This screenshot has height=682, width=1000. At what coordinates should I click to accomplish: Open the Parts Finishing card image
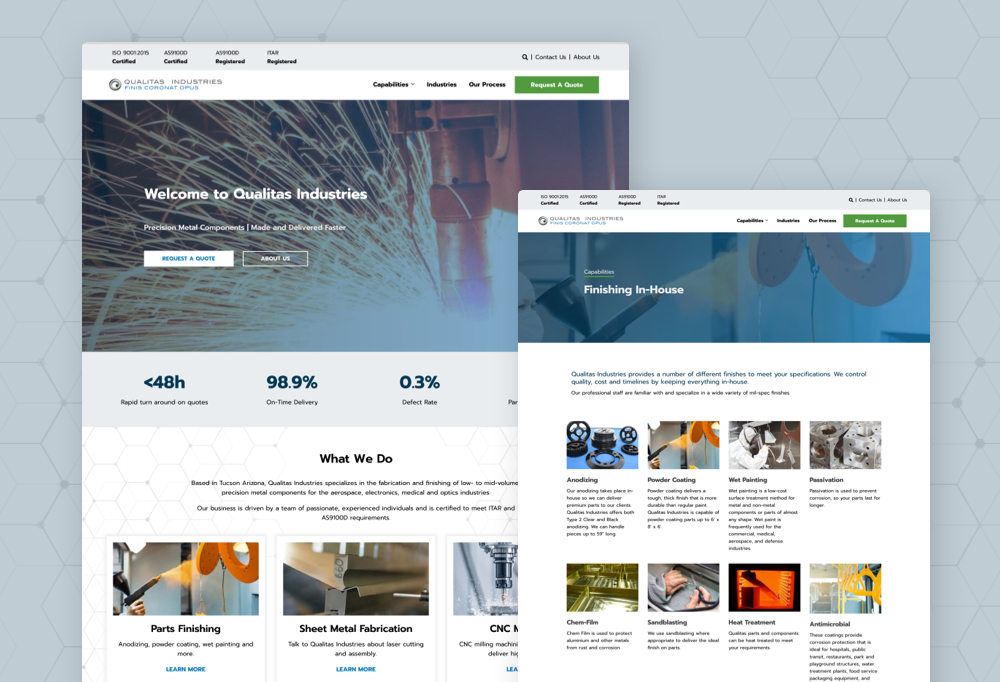point(186,579)
